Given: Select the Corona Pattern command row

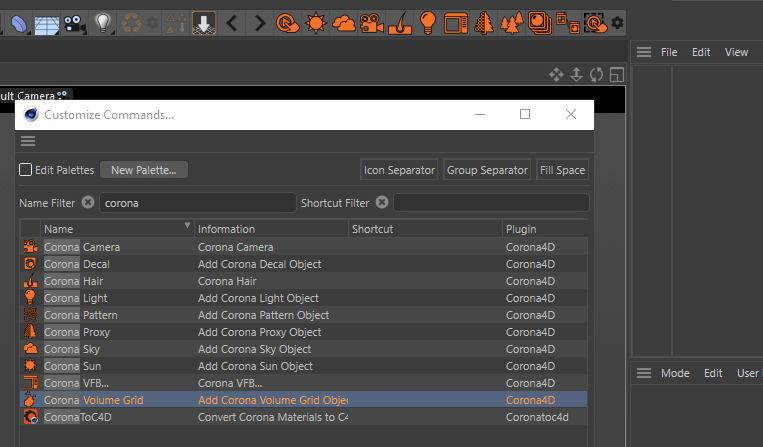Looking at the screenshot, I should 303,315.
